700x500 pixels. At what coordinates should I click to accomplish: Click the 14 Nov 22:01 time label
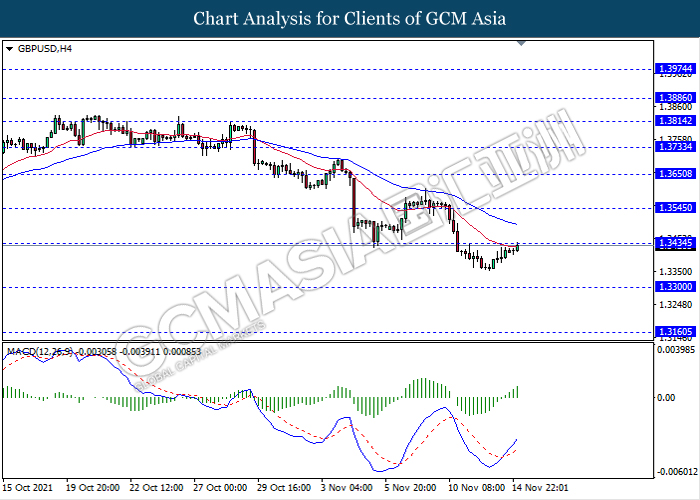click(541, 488)
